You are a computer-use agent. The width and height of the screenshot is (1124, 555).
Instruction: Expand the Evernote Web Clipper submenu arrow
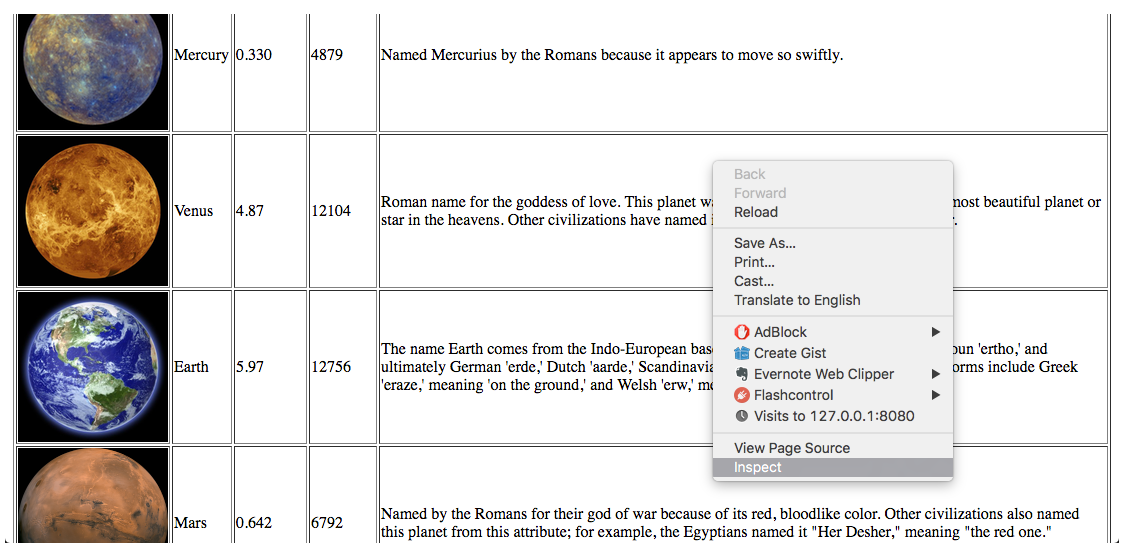click(935, 374)
